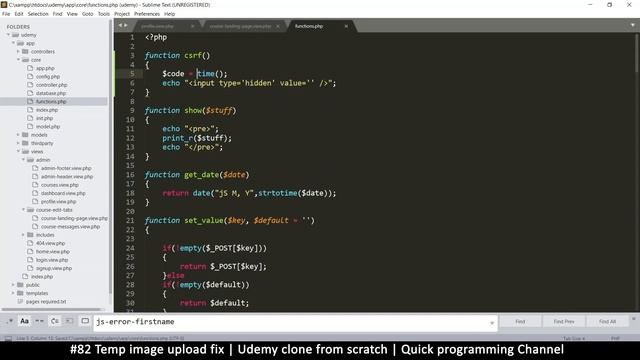Go to previous tab with left arrow
640x360 pixels.
pos(120,25)
